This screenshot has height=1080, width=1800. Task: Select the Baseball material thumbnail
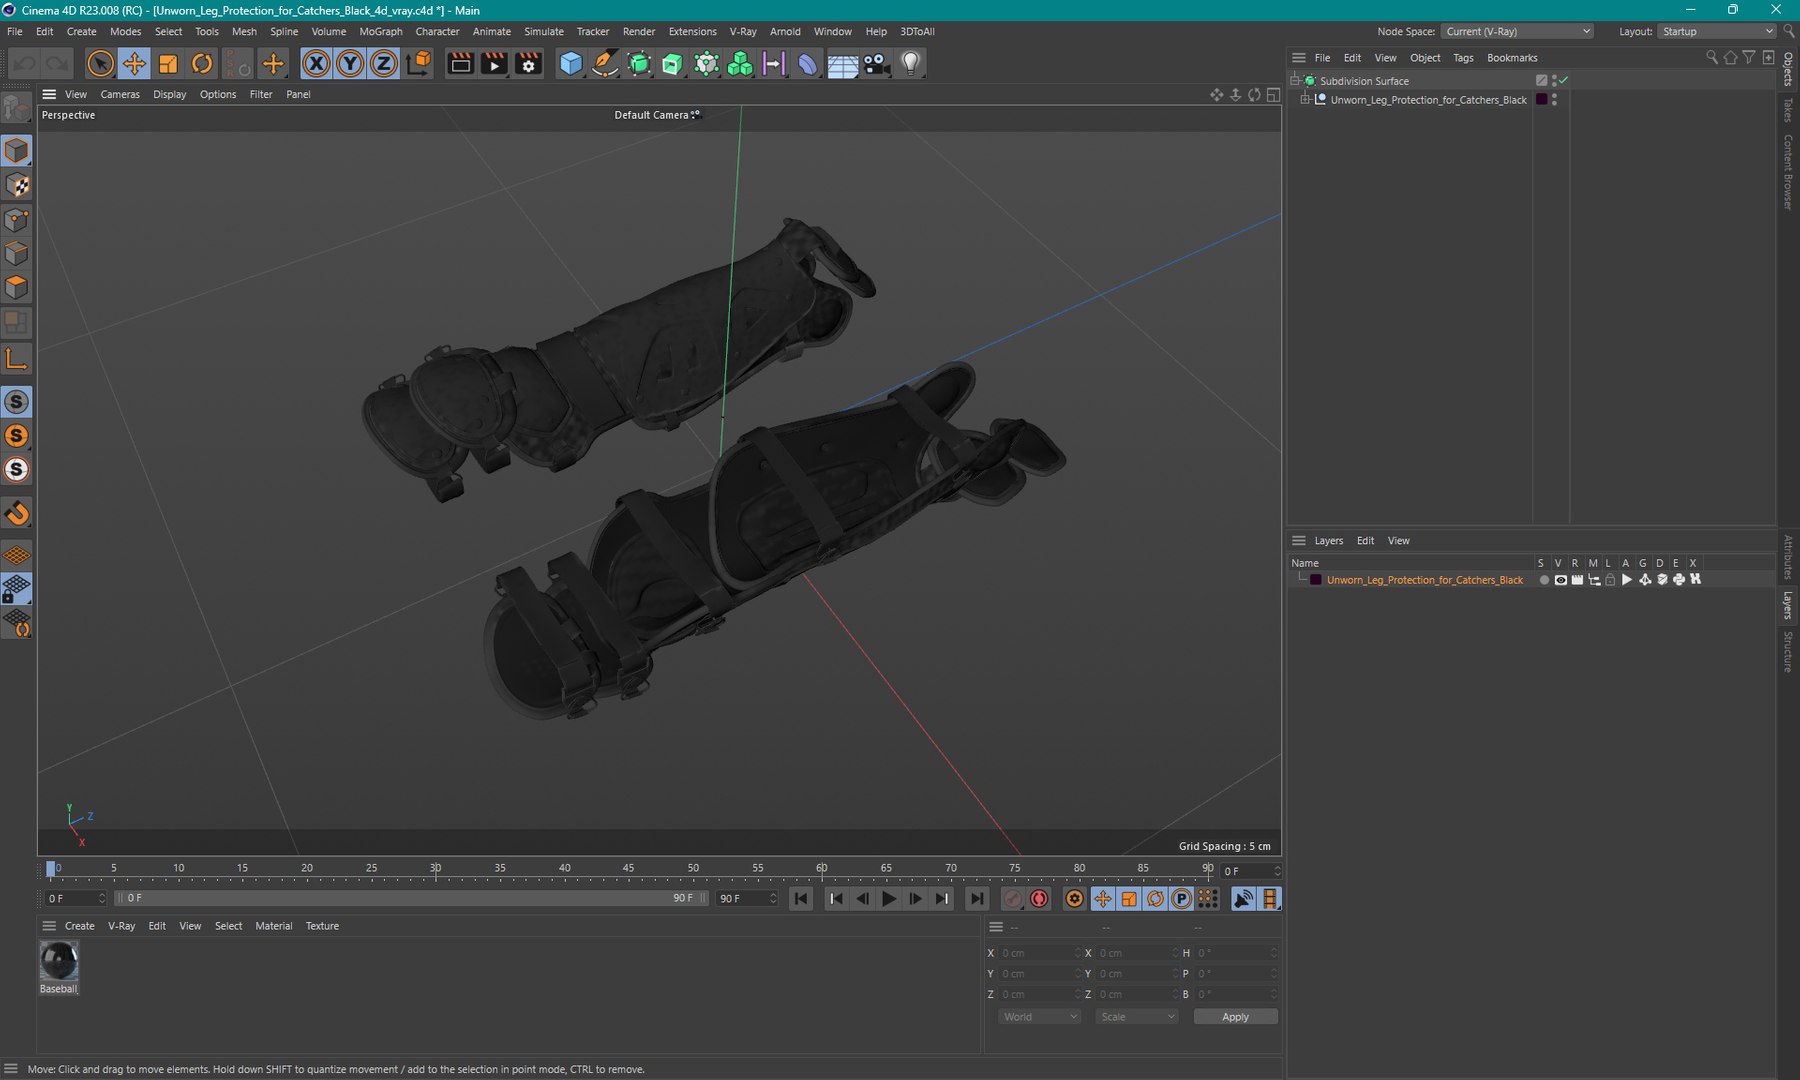[x=59, y=962]
